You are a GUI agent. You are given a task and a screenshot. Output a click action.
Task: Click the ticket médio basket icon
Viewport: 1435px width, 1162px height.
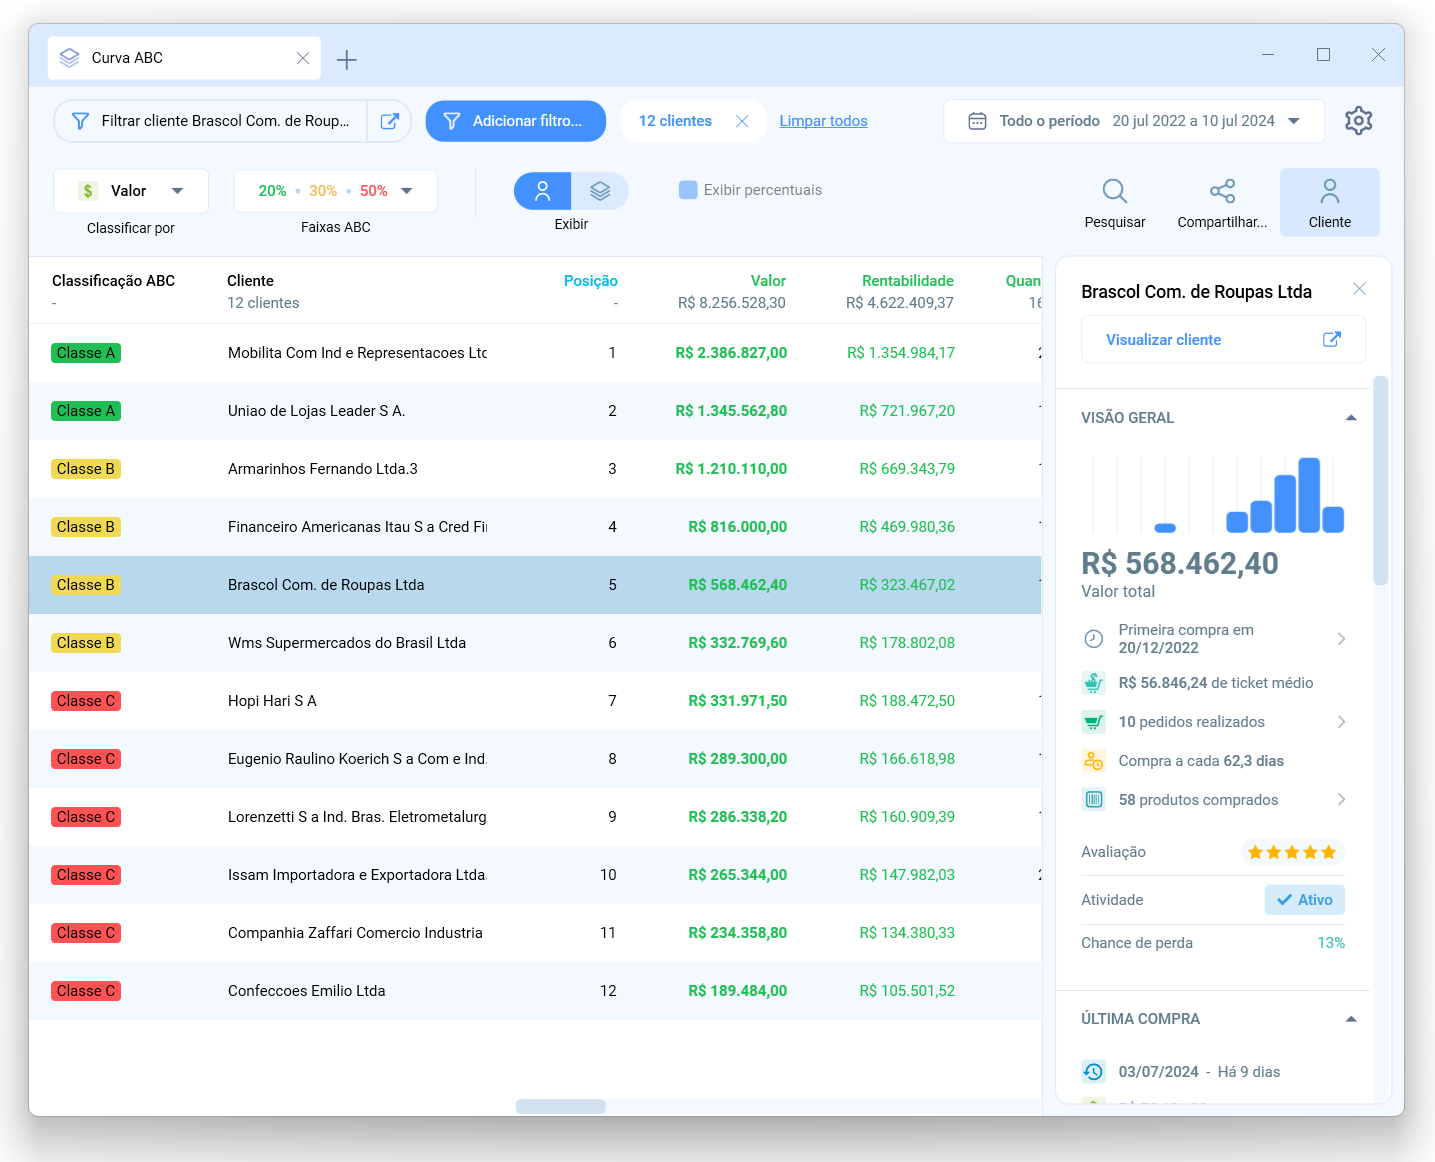point(1094,683)
